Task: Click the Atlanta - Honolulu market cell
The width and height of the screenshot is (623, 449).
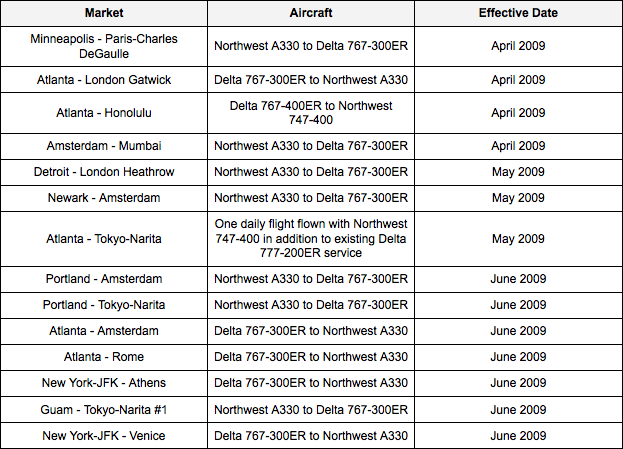Action: [x=104, y=112]
